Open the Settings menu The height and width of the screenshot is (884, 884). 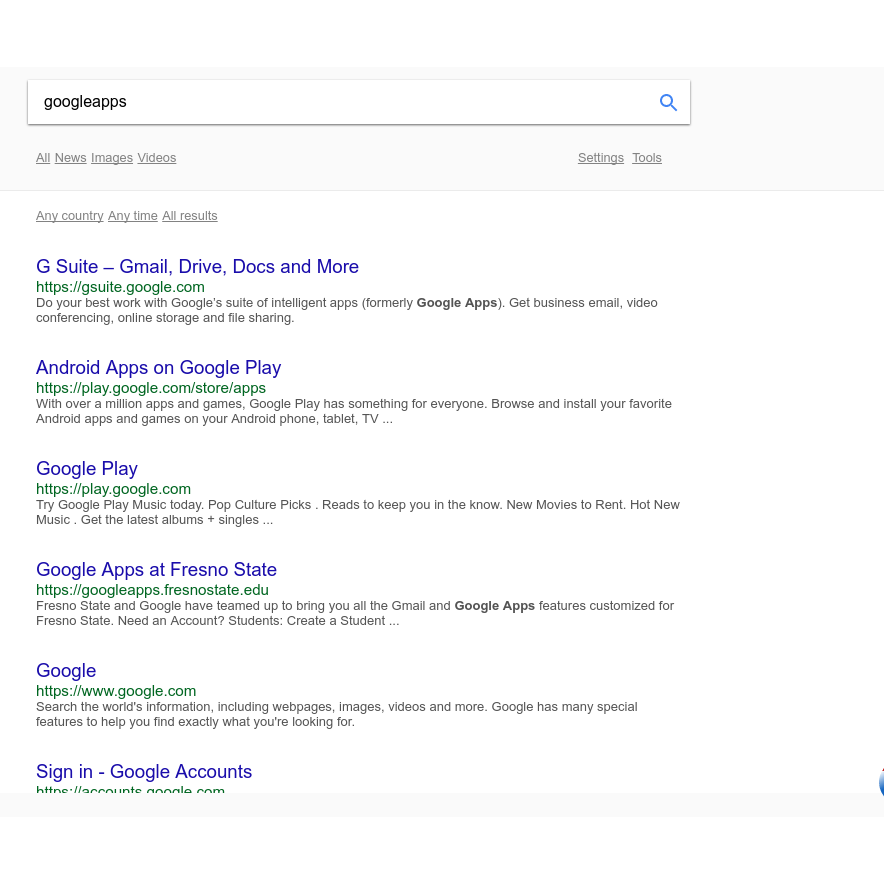tap(601, 158)
